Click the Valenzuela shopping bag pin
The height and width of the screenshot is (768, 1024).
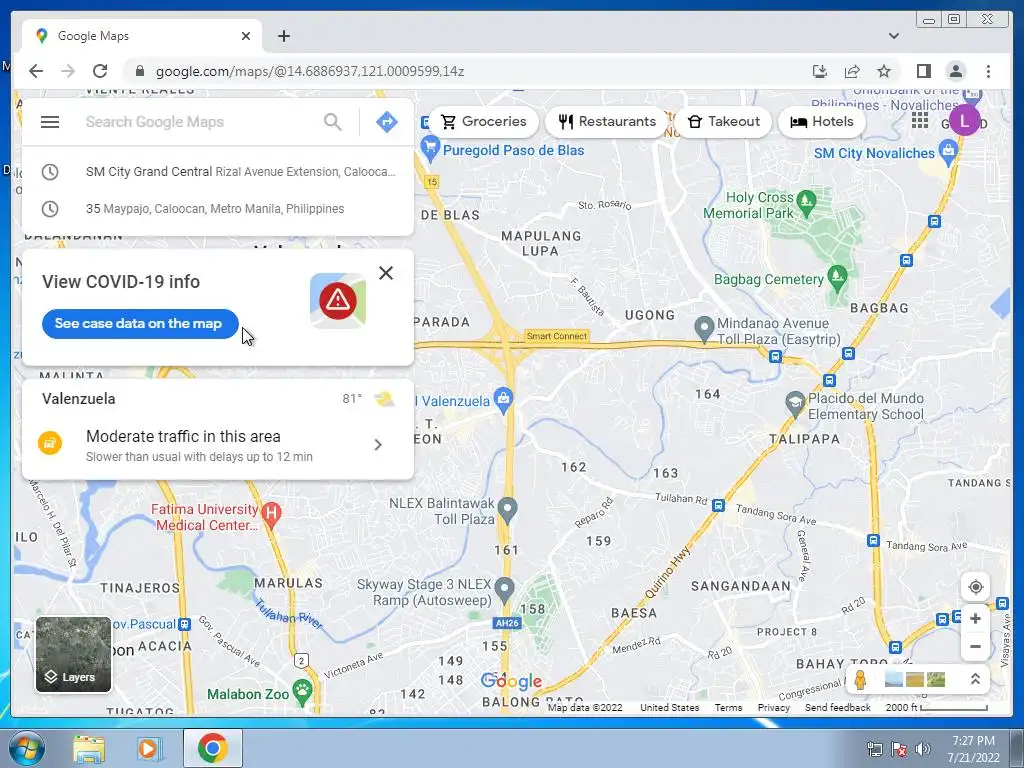(x=503, y=400)
